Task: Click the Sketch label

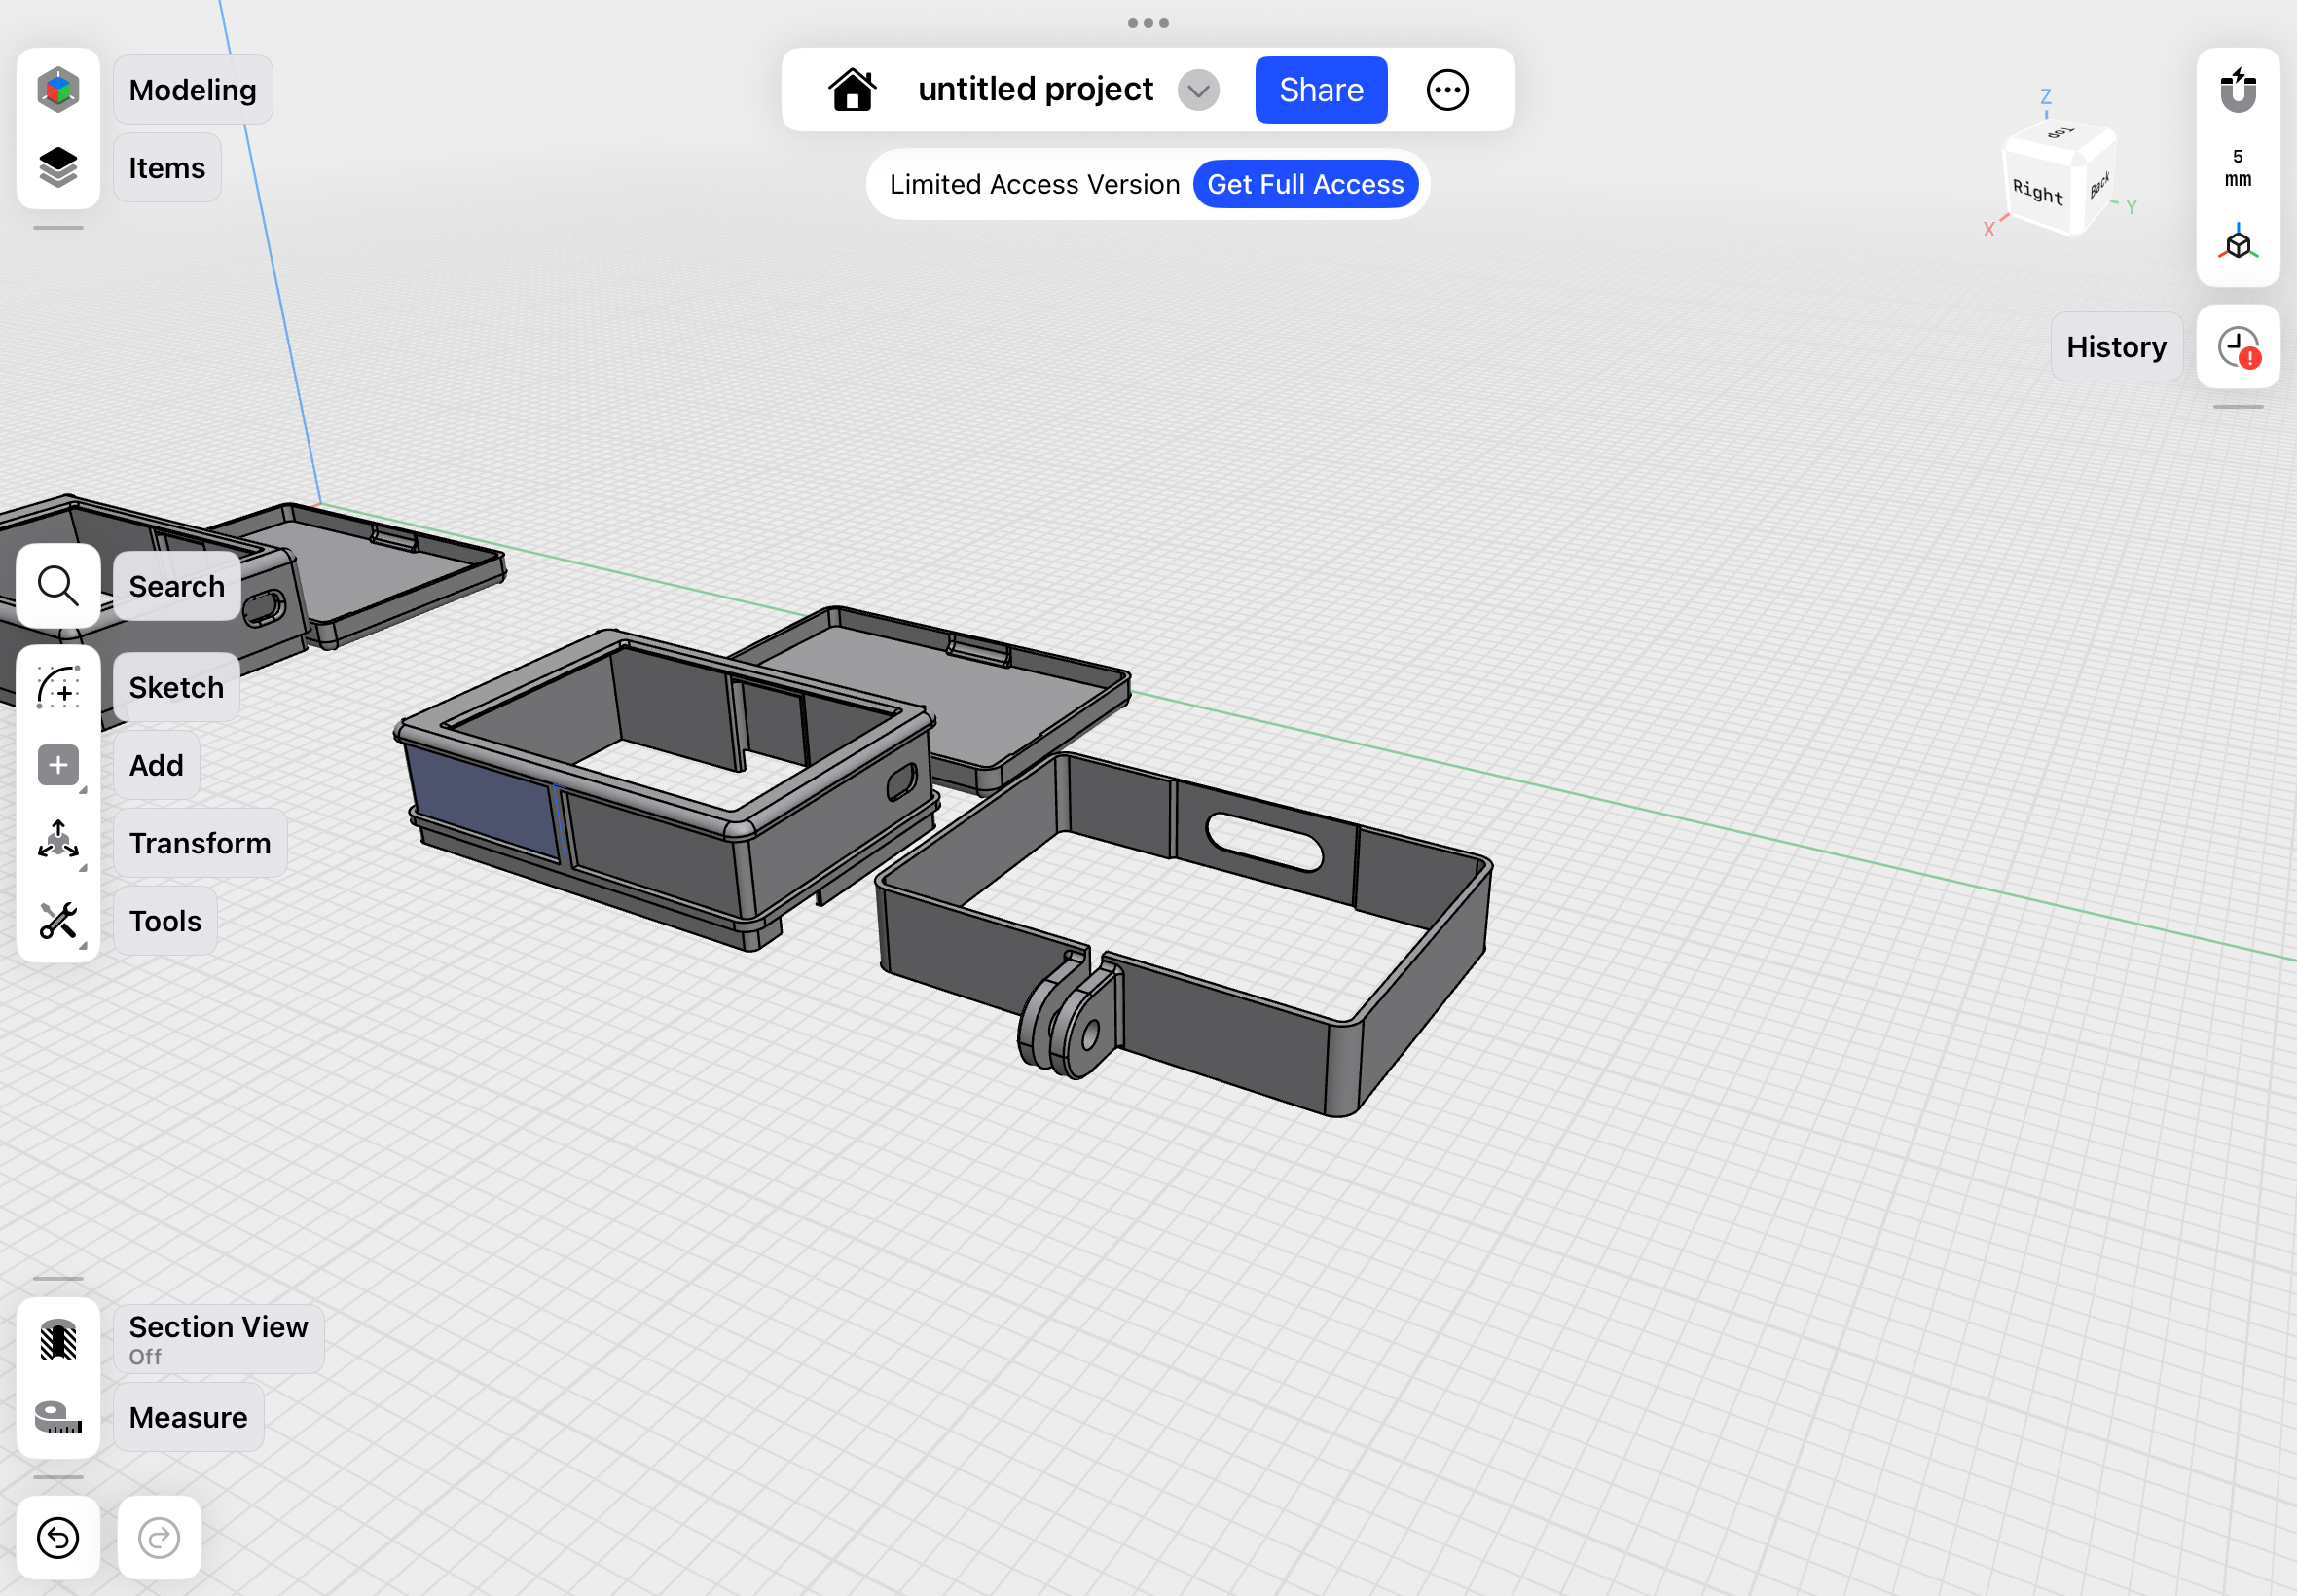Action: point(176,688)
